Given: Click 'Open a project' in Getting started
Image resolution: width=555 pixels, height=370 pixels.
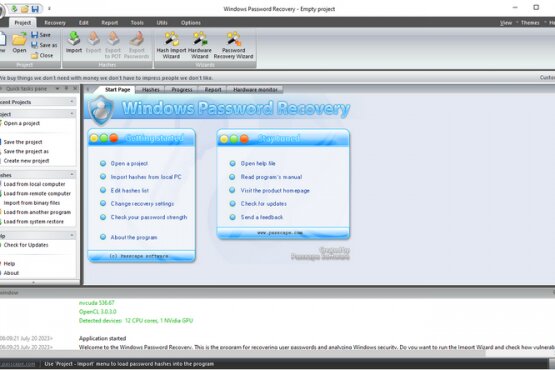Looking at the screenshot, I should 129,164.
